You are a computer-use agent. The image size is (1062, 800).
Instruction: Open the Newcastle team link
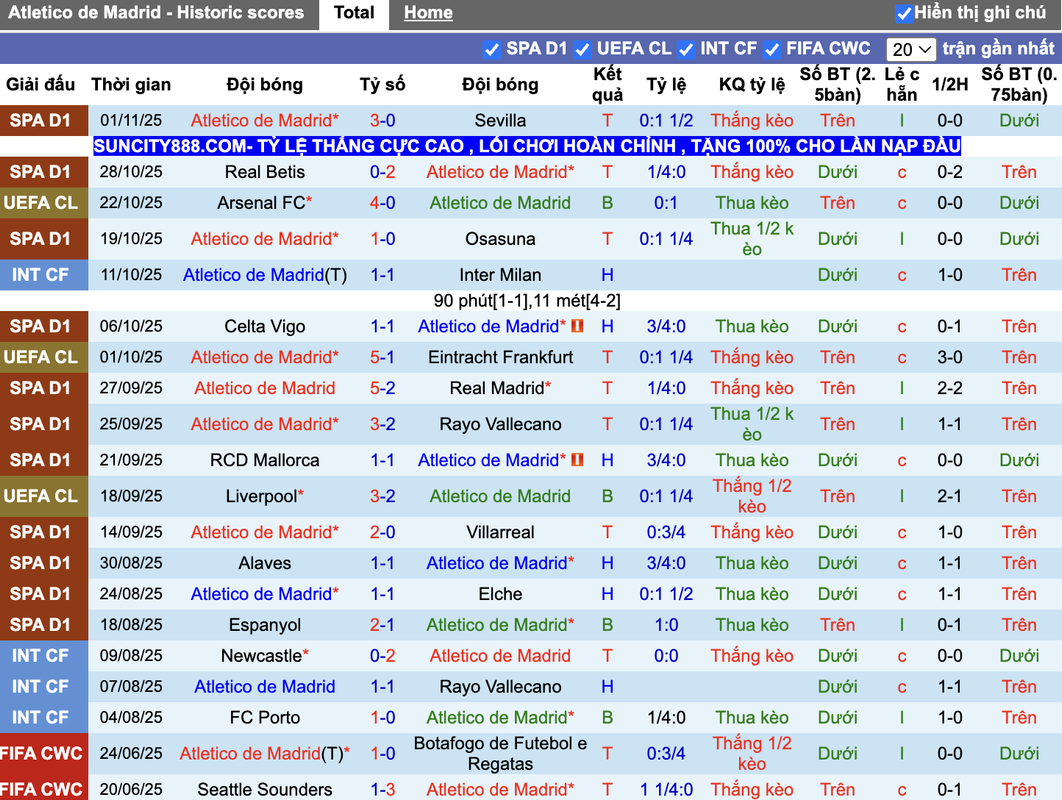[265, 656]
